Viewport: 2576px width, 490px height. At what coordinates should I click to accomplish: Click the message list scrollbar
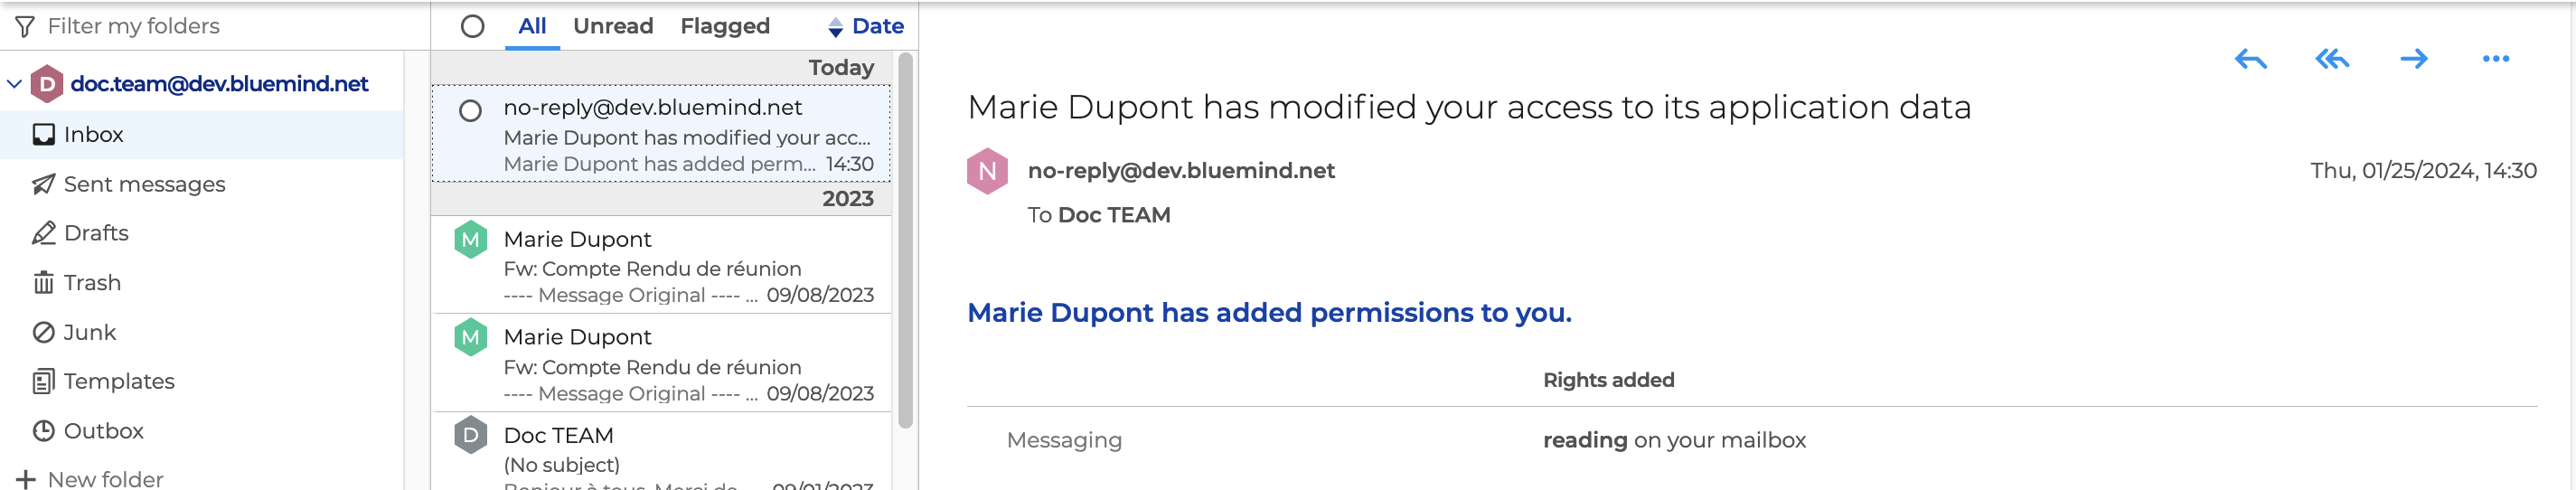906,240
